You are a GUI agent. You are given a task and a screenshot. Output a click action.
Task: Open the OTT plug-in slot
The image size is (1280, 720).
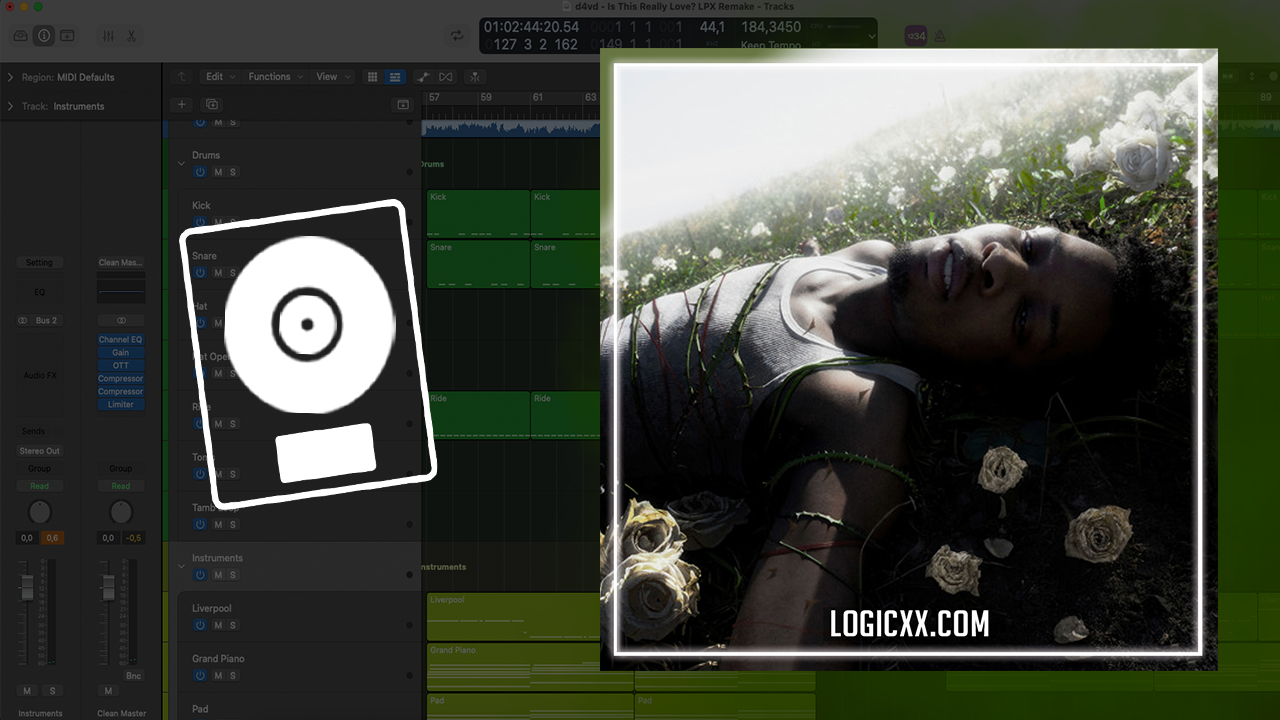121,366
